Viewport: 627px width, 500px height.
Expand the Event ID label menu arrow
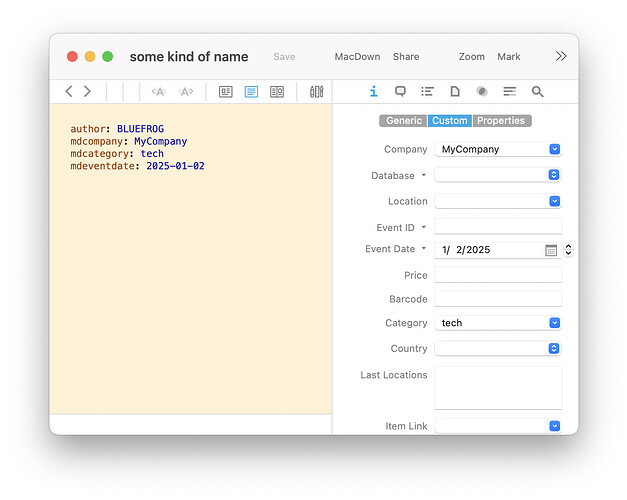424,227
